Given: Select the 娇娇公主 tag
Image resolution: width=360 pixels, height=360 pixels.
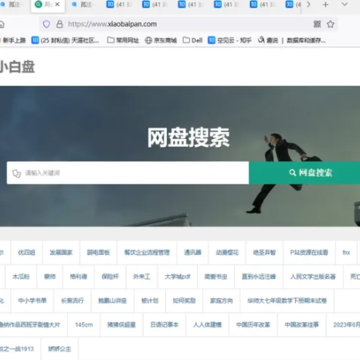Looking at the screenshot, I should (59, 349).
